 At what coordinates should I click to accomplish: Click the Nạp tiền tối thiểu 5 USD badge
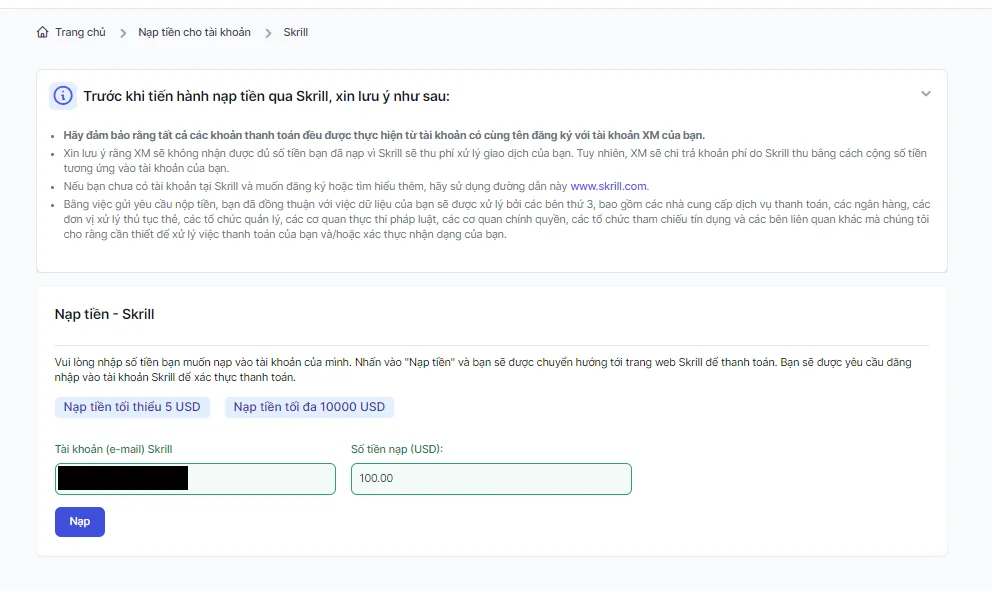(x=132, y=407)
